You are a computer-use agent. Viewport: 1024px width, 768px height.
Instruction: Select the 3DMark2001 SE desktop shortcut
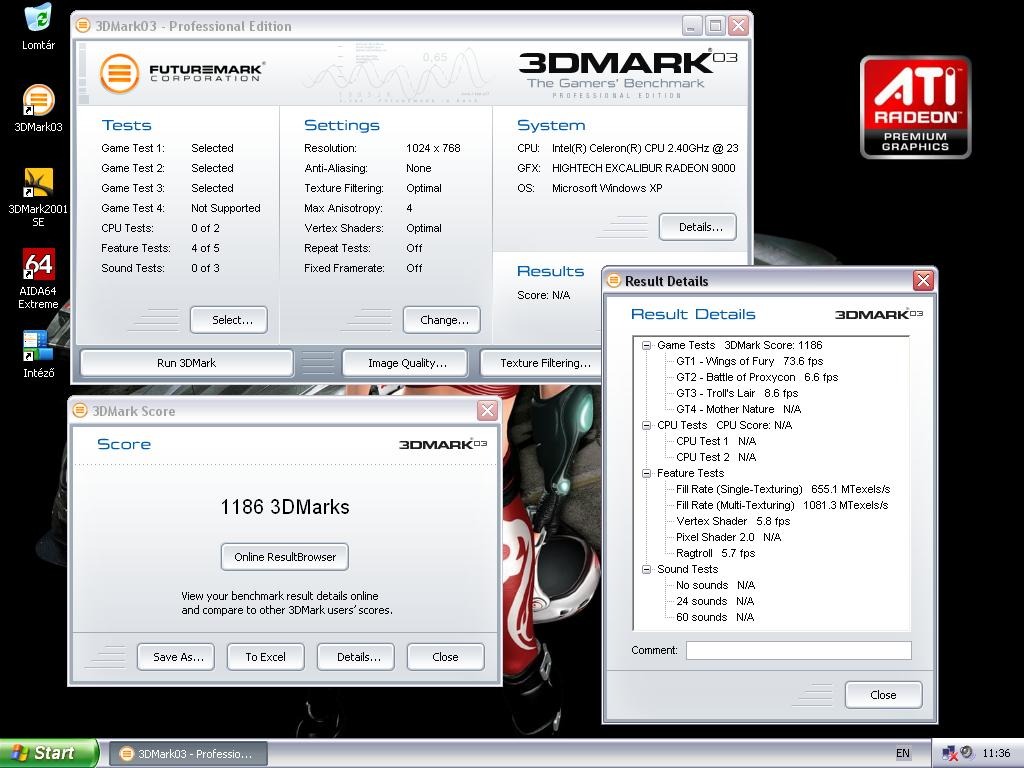pos(38,197)
